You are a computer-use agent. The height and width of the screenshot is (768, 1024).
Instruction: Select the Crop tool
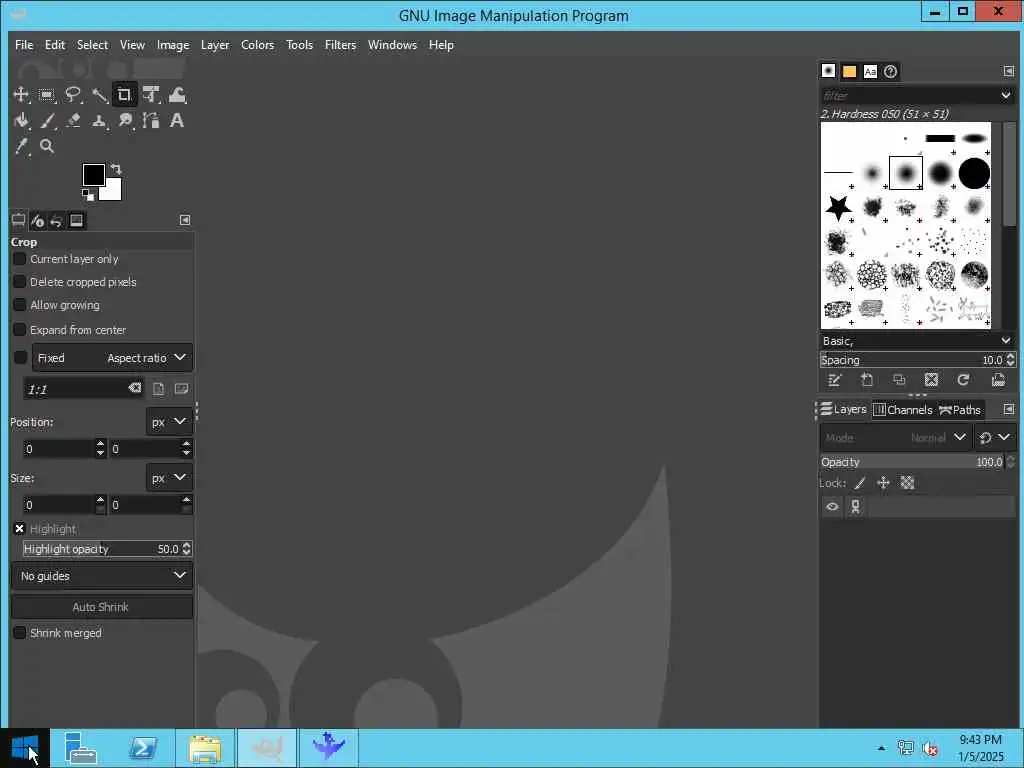125,95
